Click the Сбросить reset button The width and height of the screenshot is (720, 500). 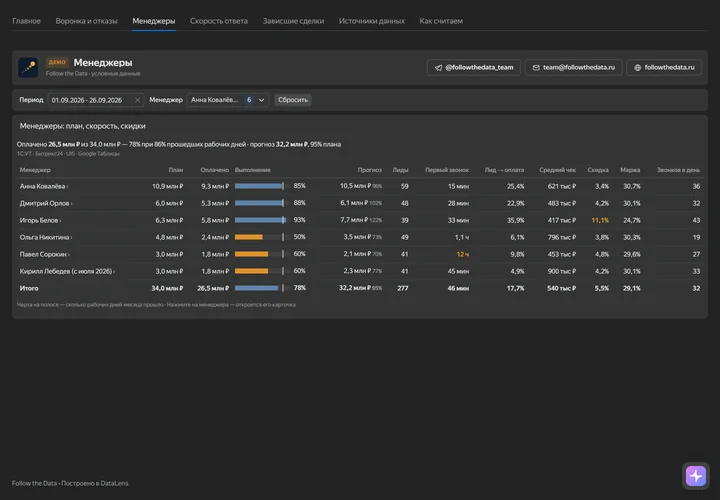[x=292, y=100]
